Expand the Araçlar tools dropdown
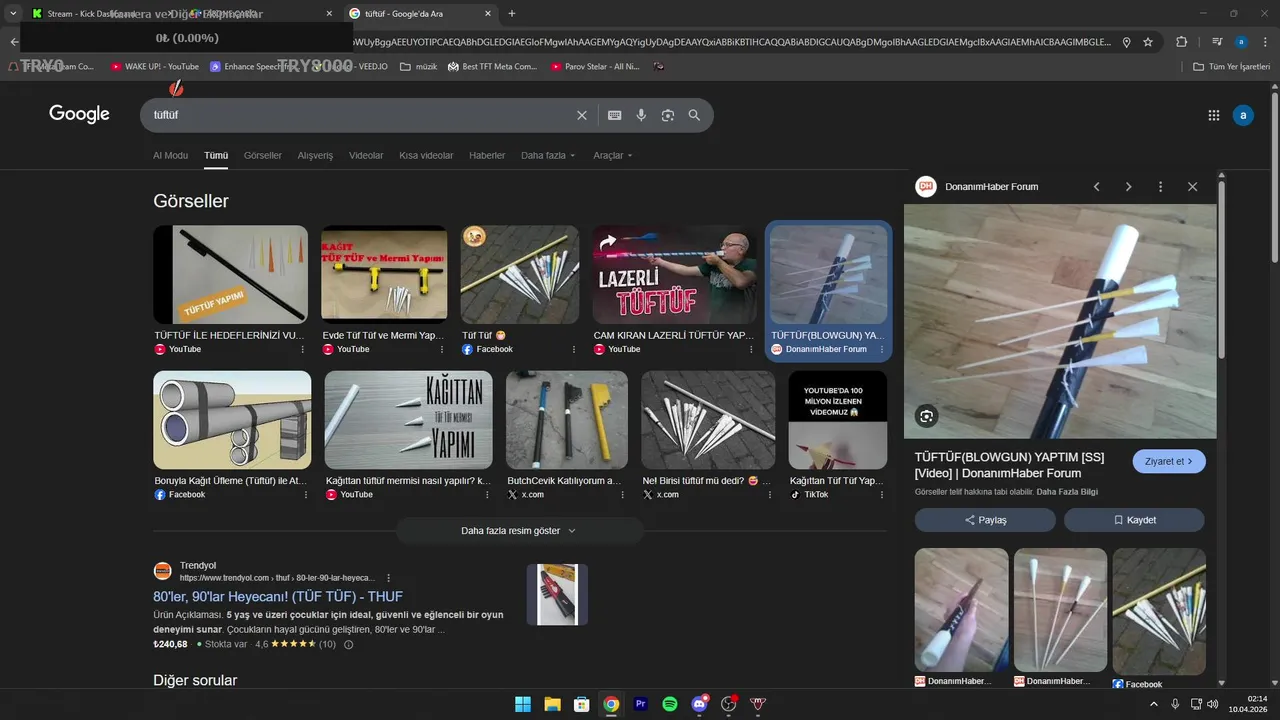This screenshot has width=1280, height=720. [x=612, y=156]
